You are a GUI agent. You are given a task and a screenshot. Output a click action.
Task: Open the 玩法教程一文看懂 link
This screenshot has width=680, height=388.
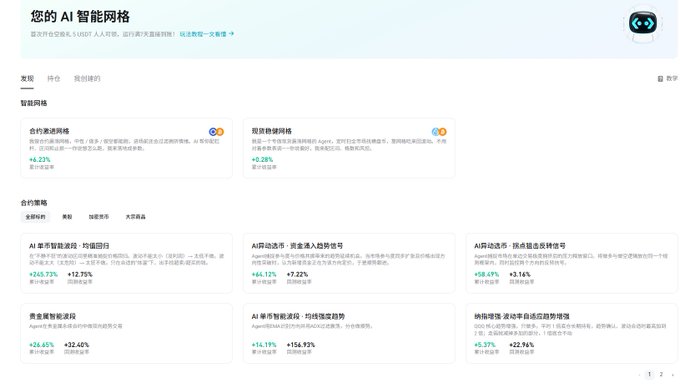coord(206,34)
